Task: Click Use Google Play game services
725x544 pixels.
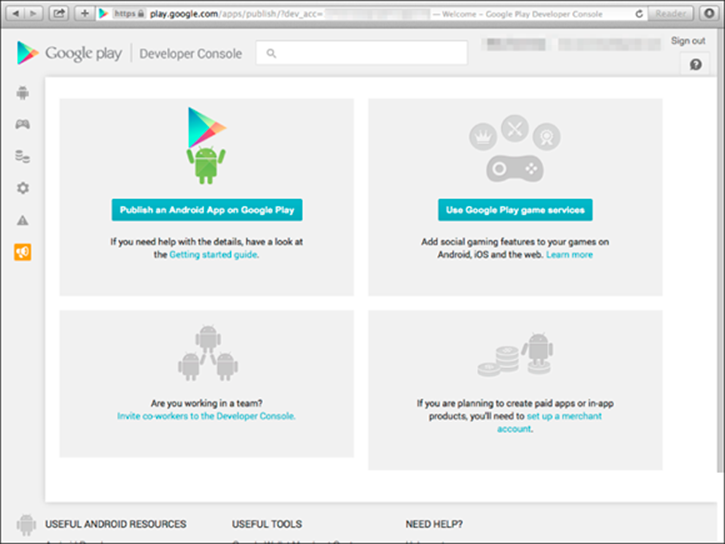Action: pyautogui.click(x=515, y=210)
